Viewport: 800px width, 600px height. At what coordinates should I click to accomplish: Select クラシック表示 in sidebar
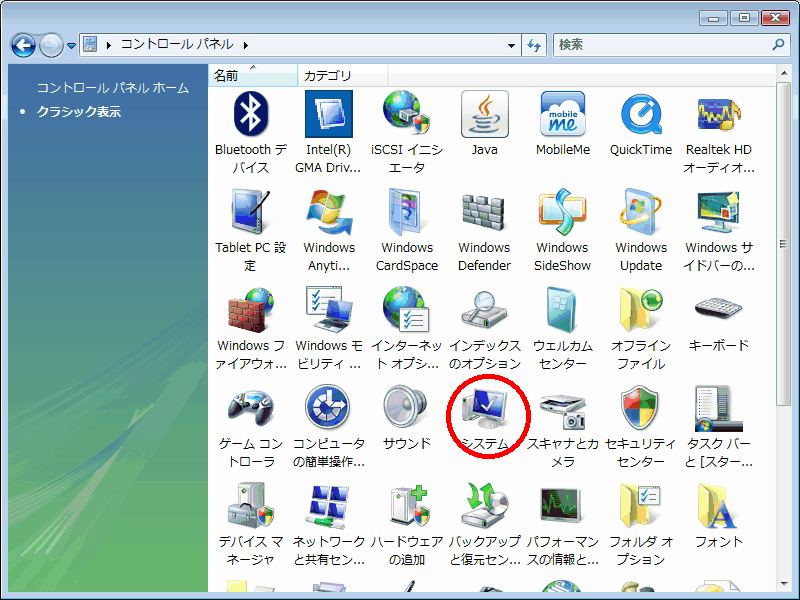79,111
